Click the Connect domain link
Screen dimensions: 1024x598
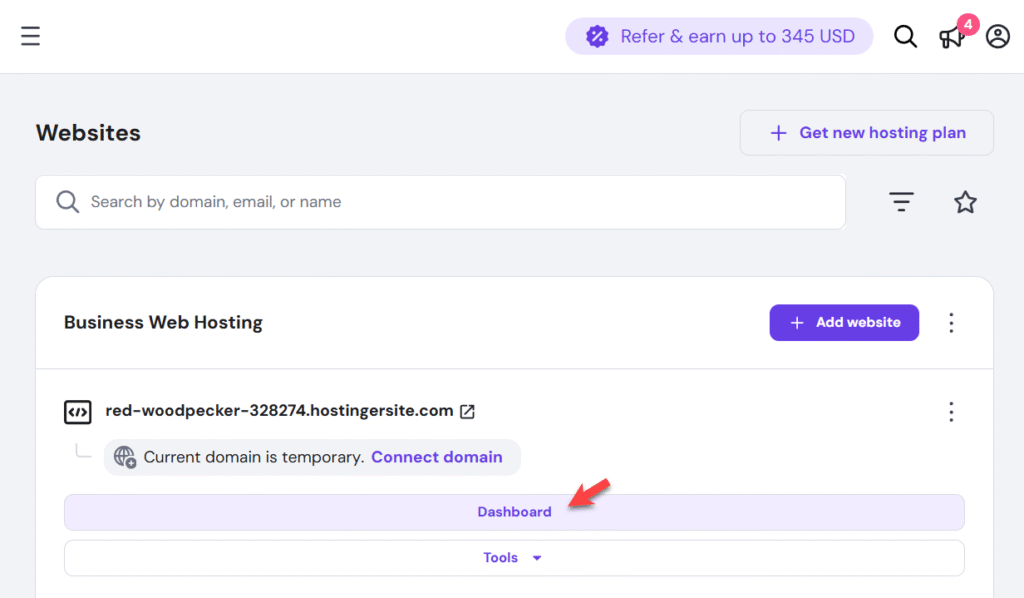click(436, 457)
